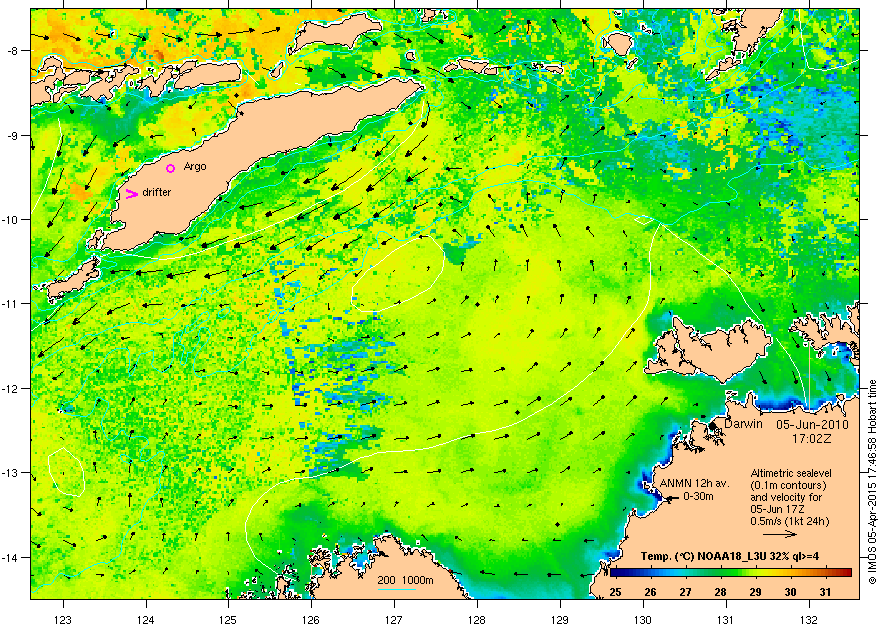880x630 pixels.
Task: Click the '200 1000m' contour legend text
Action: [405, 580]
